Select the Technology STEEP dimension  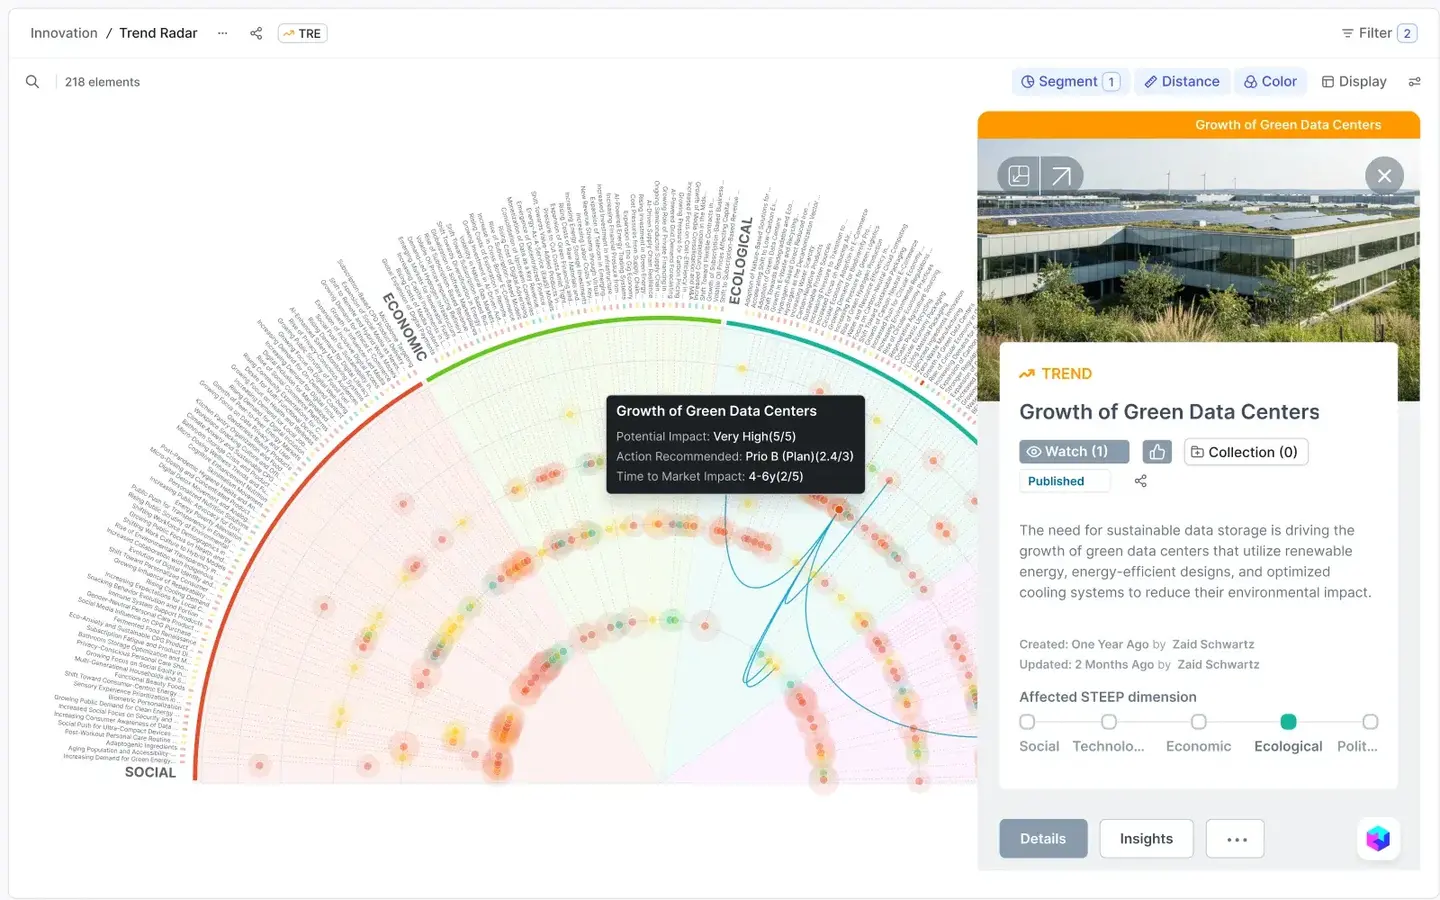tap(1108, 722)
